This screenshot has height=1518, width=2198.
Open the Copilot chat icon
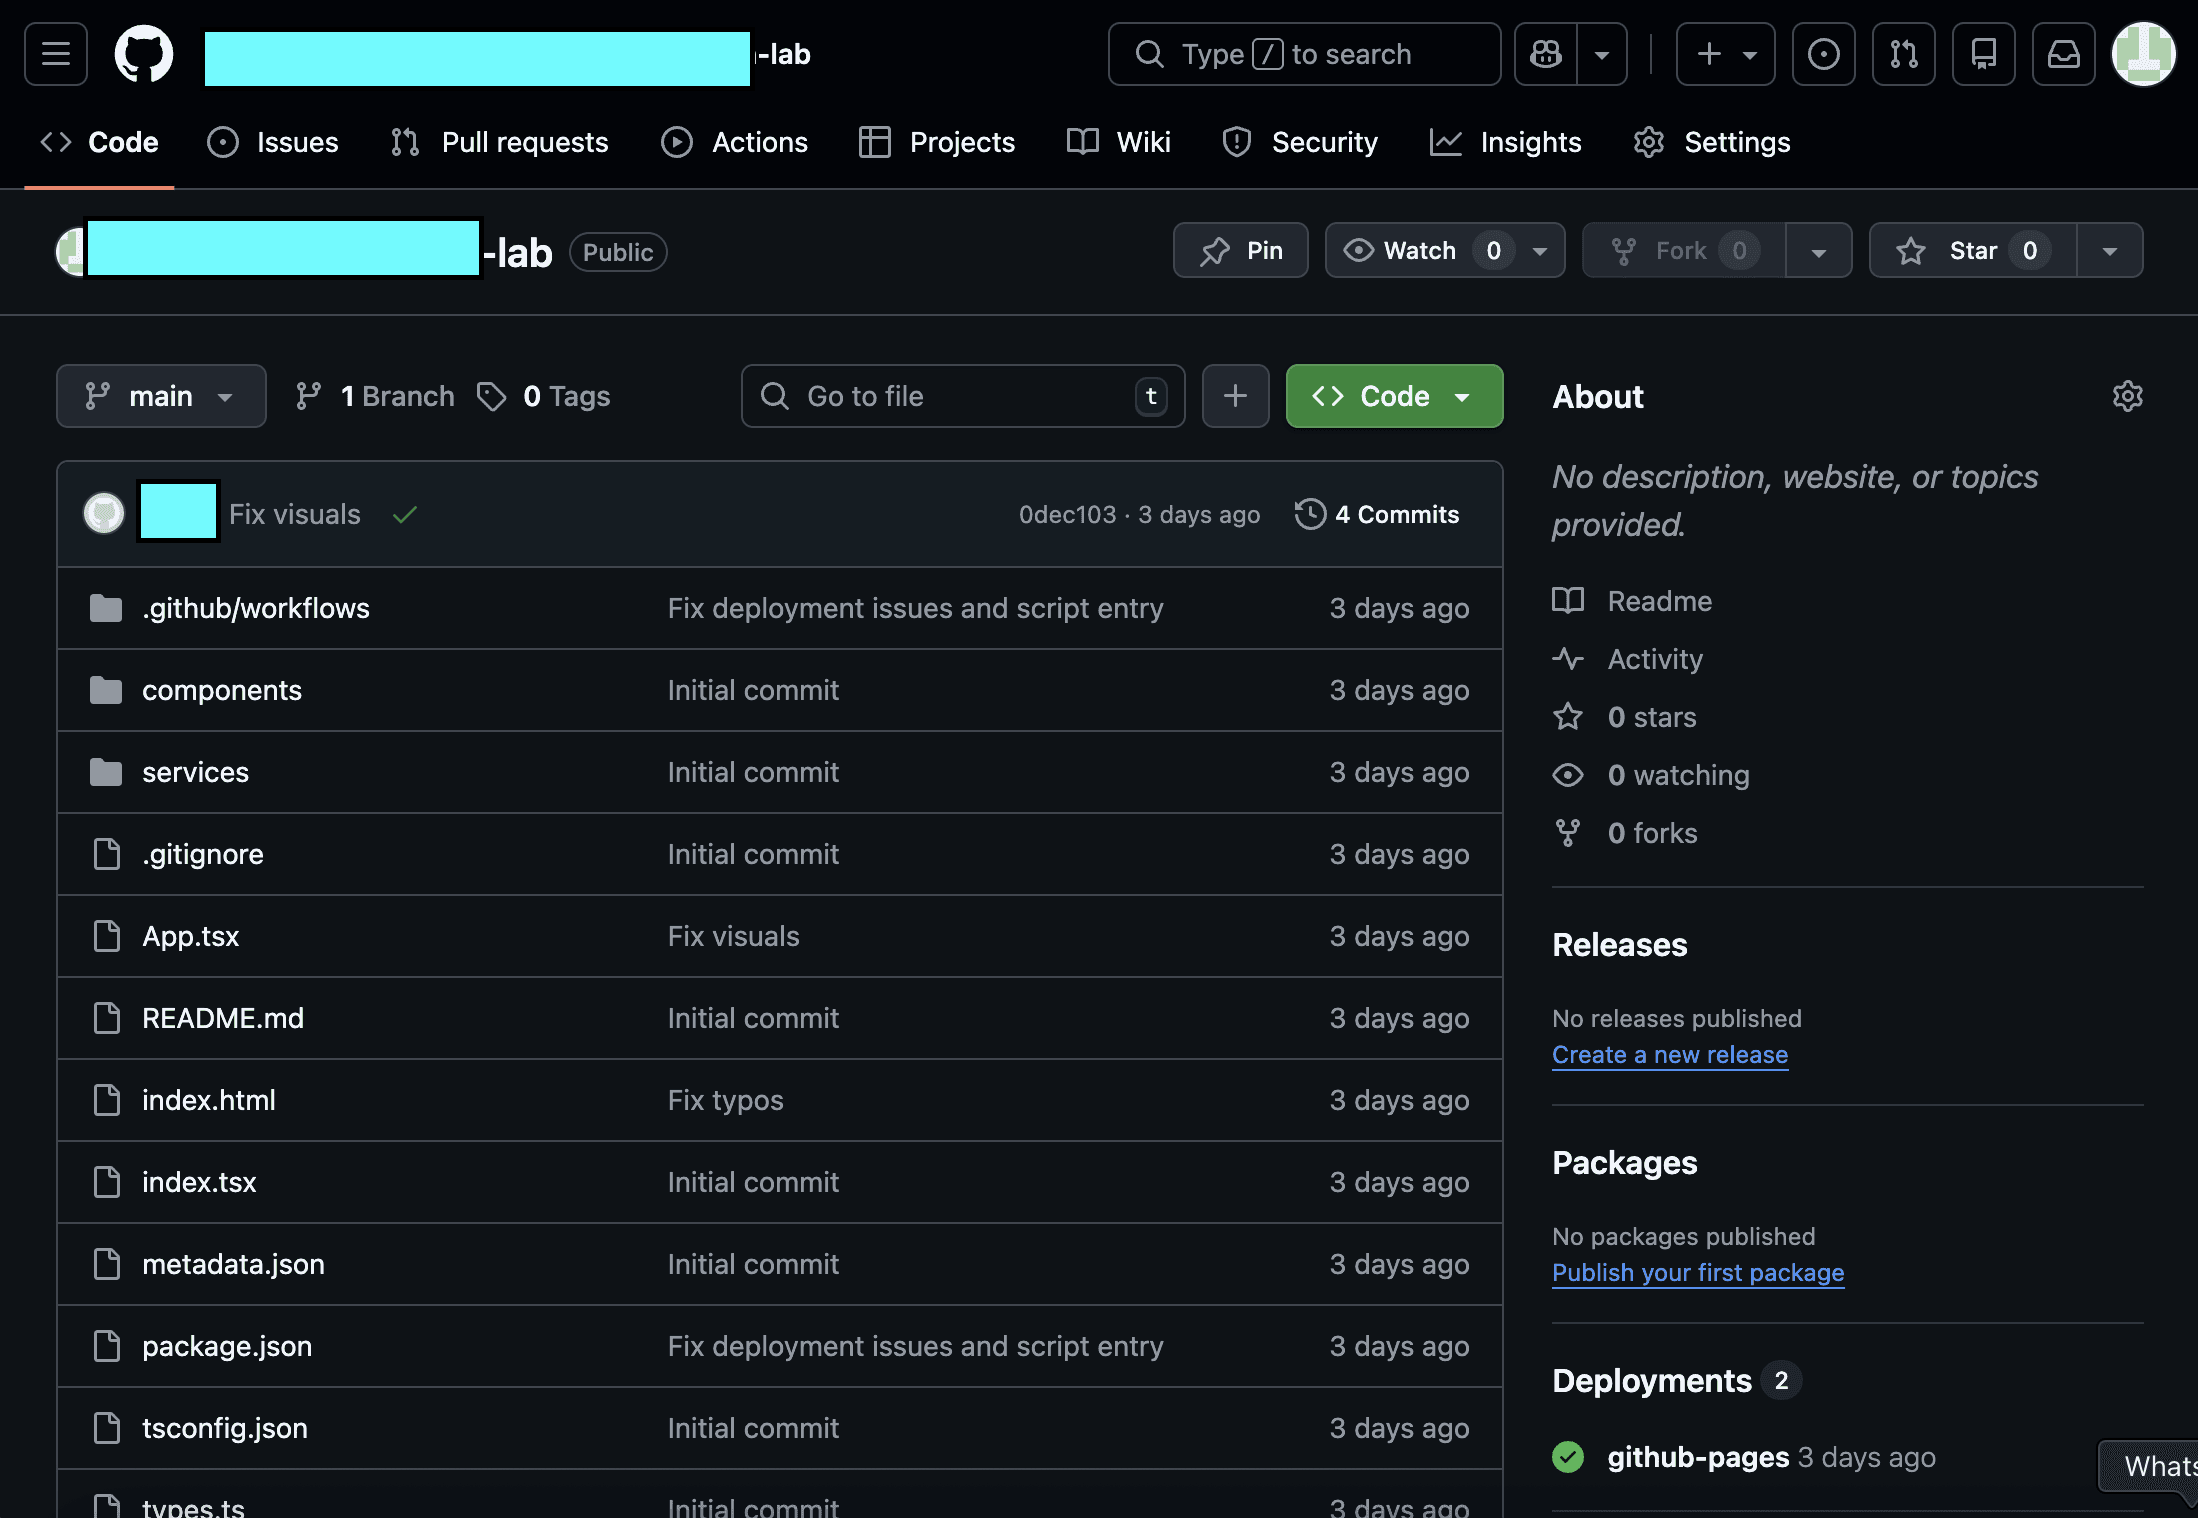pos(1546,54)
